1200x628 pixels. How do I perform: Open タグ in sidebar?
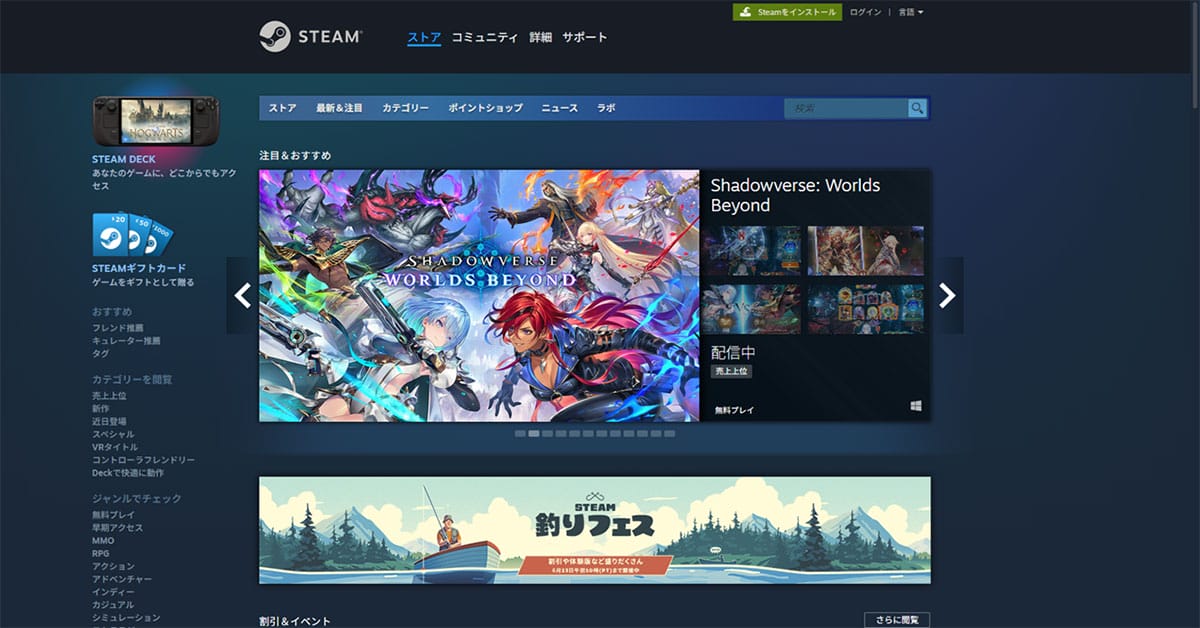pyautogui.click(x=101, y=354)
